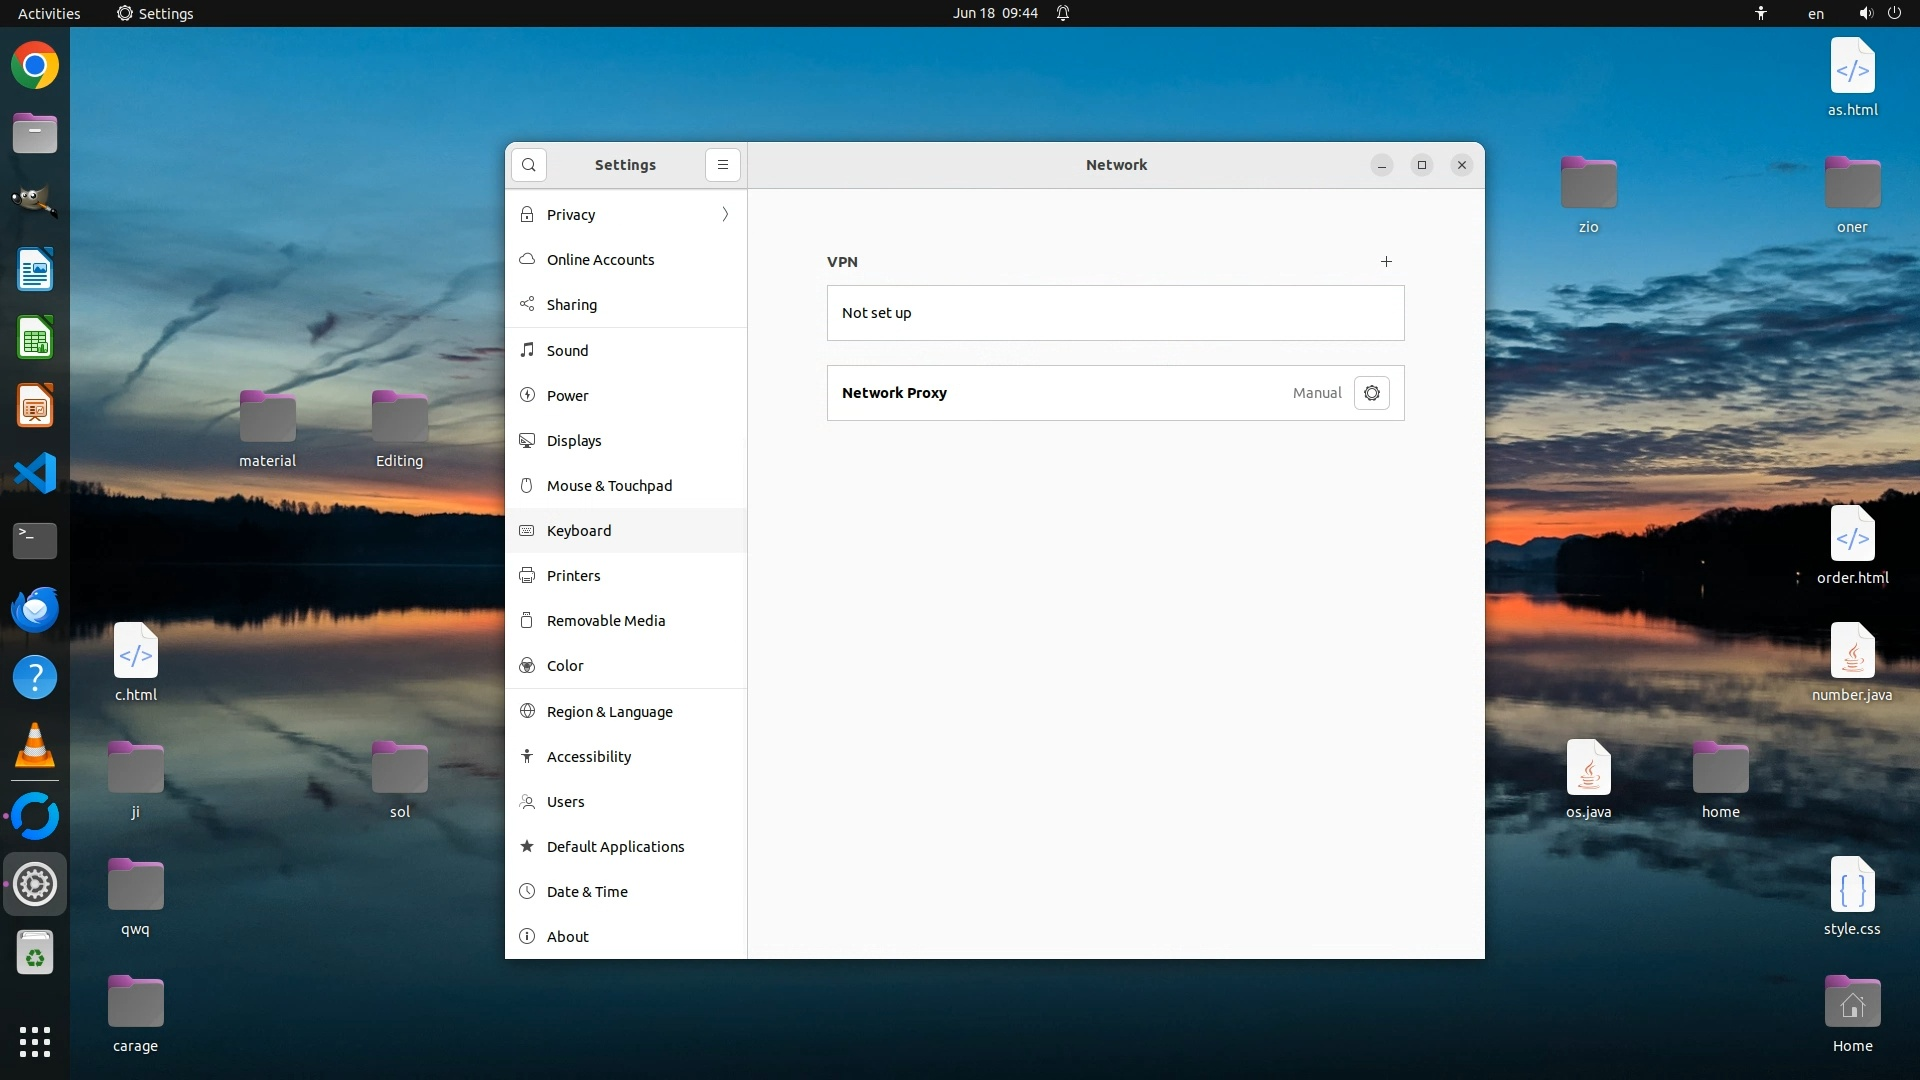Open the en input source menu
The width and height of the screenshot is (1920, 1080).
click(x=1815, y=14)
